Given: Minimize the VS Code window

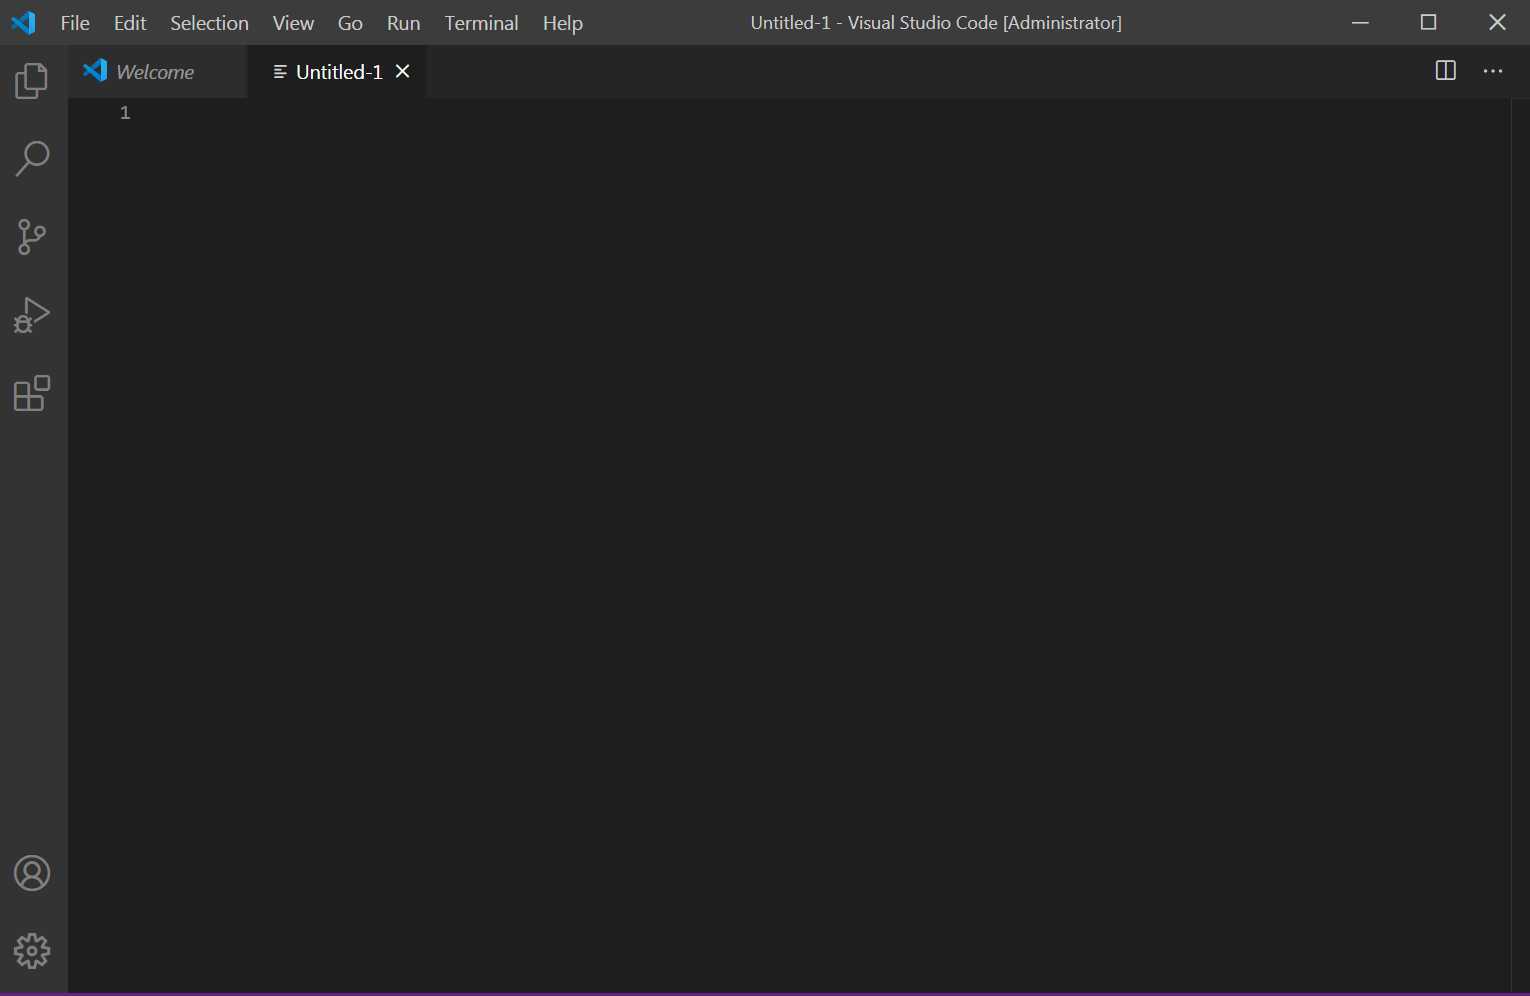Looking at the screenshot, I should point(1360,22).
